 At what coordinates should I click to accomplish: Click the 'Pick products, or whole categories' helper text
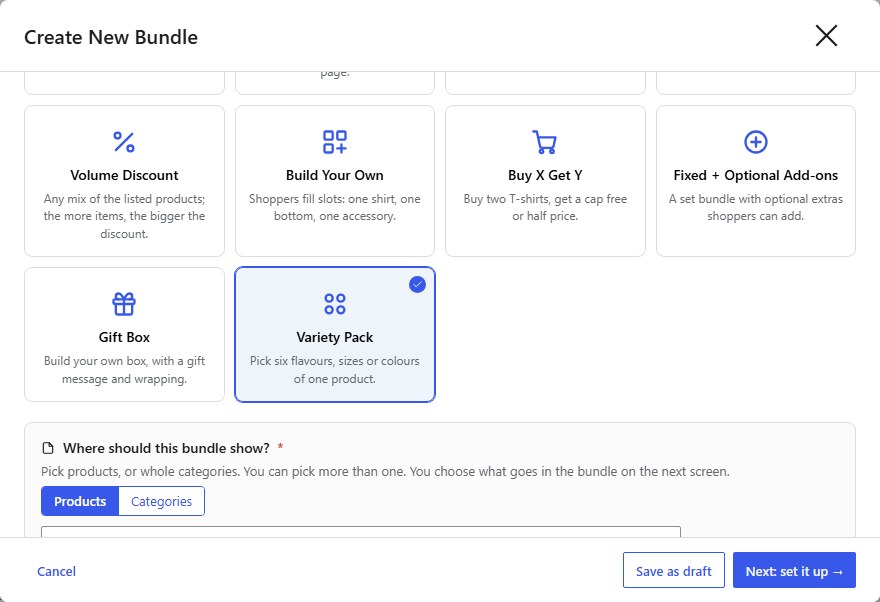[x=385, y=471]
